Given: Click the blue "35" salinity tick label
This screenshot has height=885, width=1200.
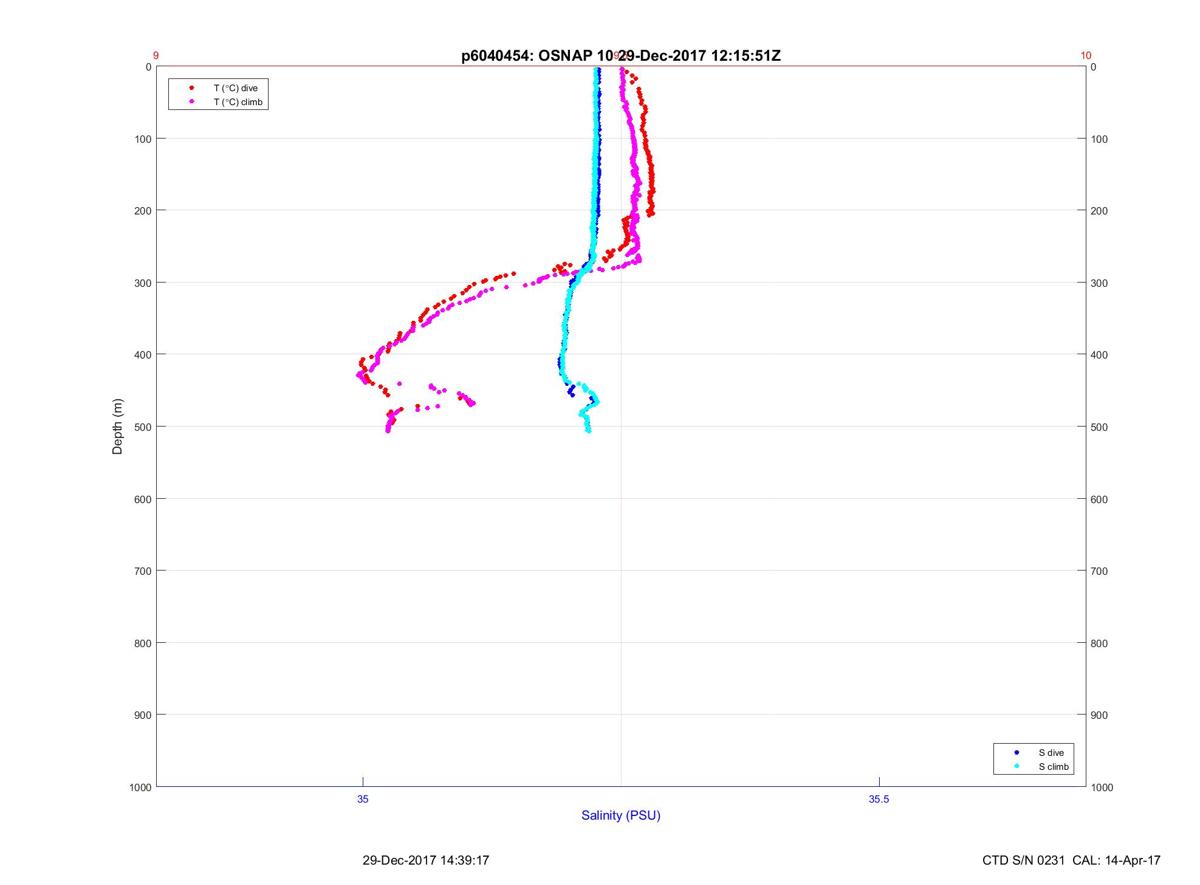Looking at the screenshot, I should pos(363,799).
